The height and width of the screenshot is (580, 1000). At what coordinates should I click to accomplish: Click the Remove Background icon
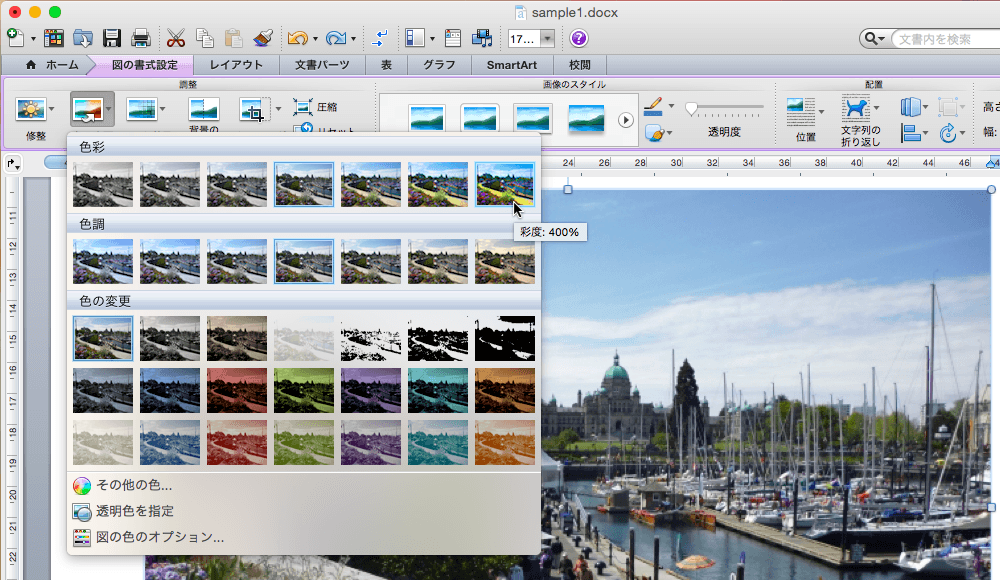click(x=203, y=109)
